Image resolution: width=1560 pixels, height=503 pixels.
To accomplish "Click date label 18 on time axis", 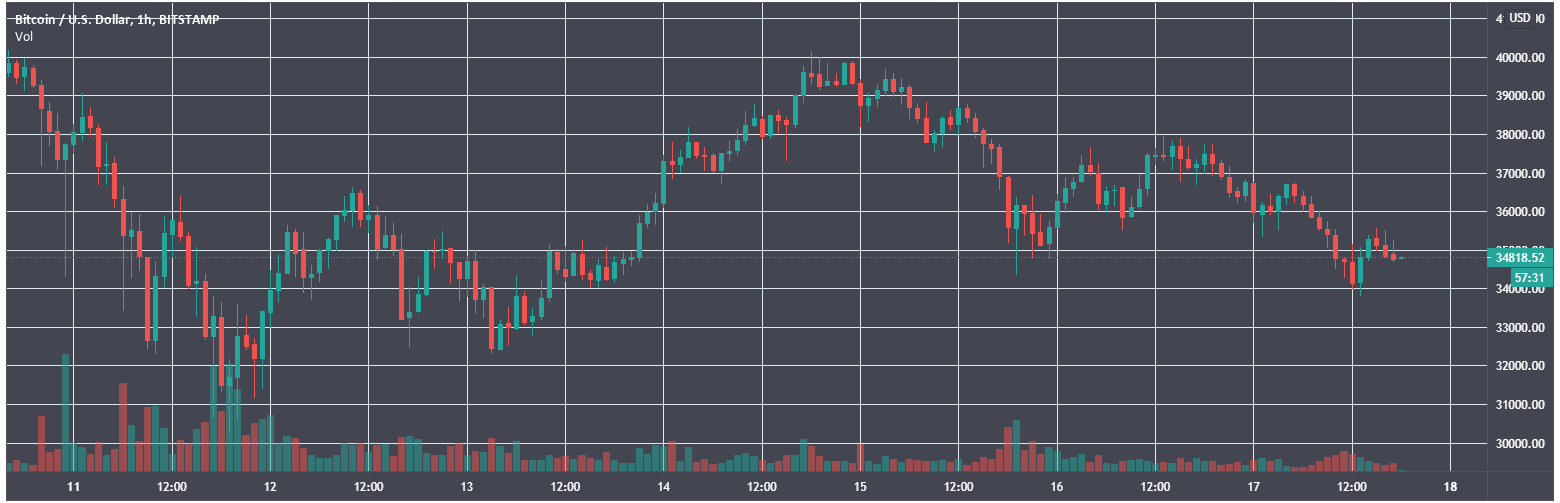I will click(x=1451, y=487).
